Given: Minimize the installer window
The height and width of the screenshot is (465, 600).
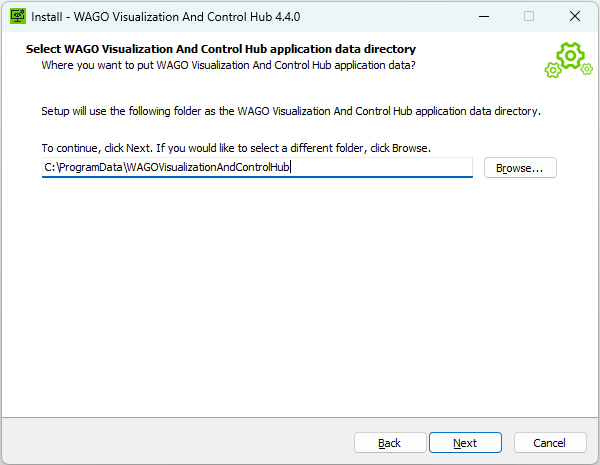Looking at the screenshot, I should click(484, 16).
